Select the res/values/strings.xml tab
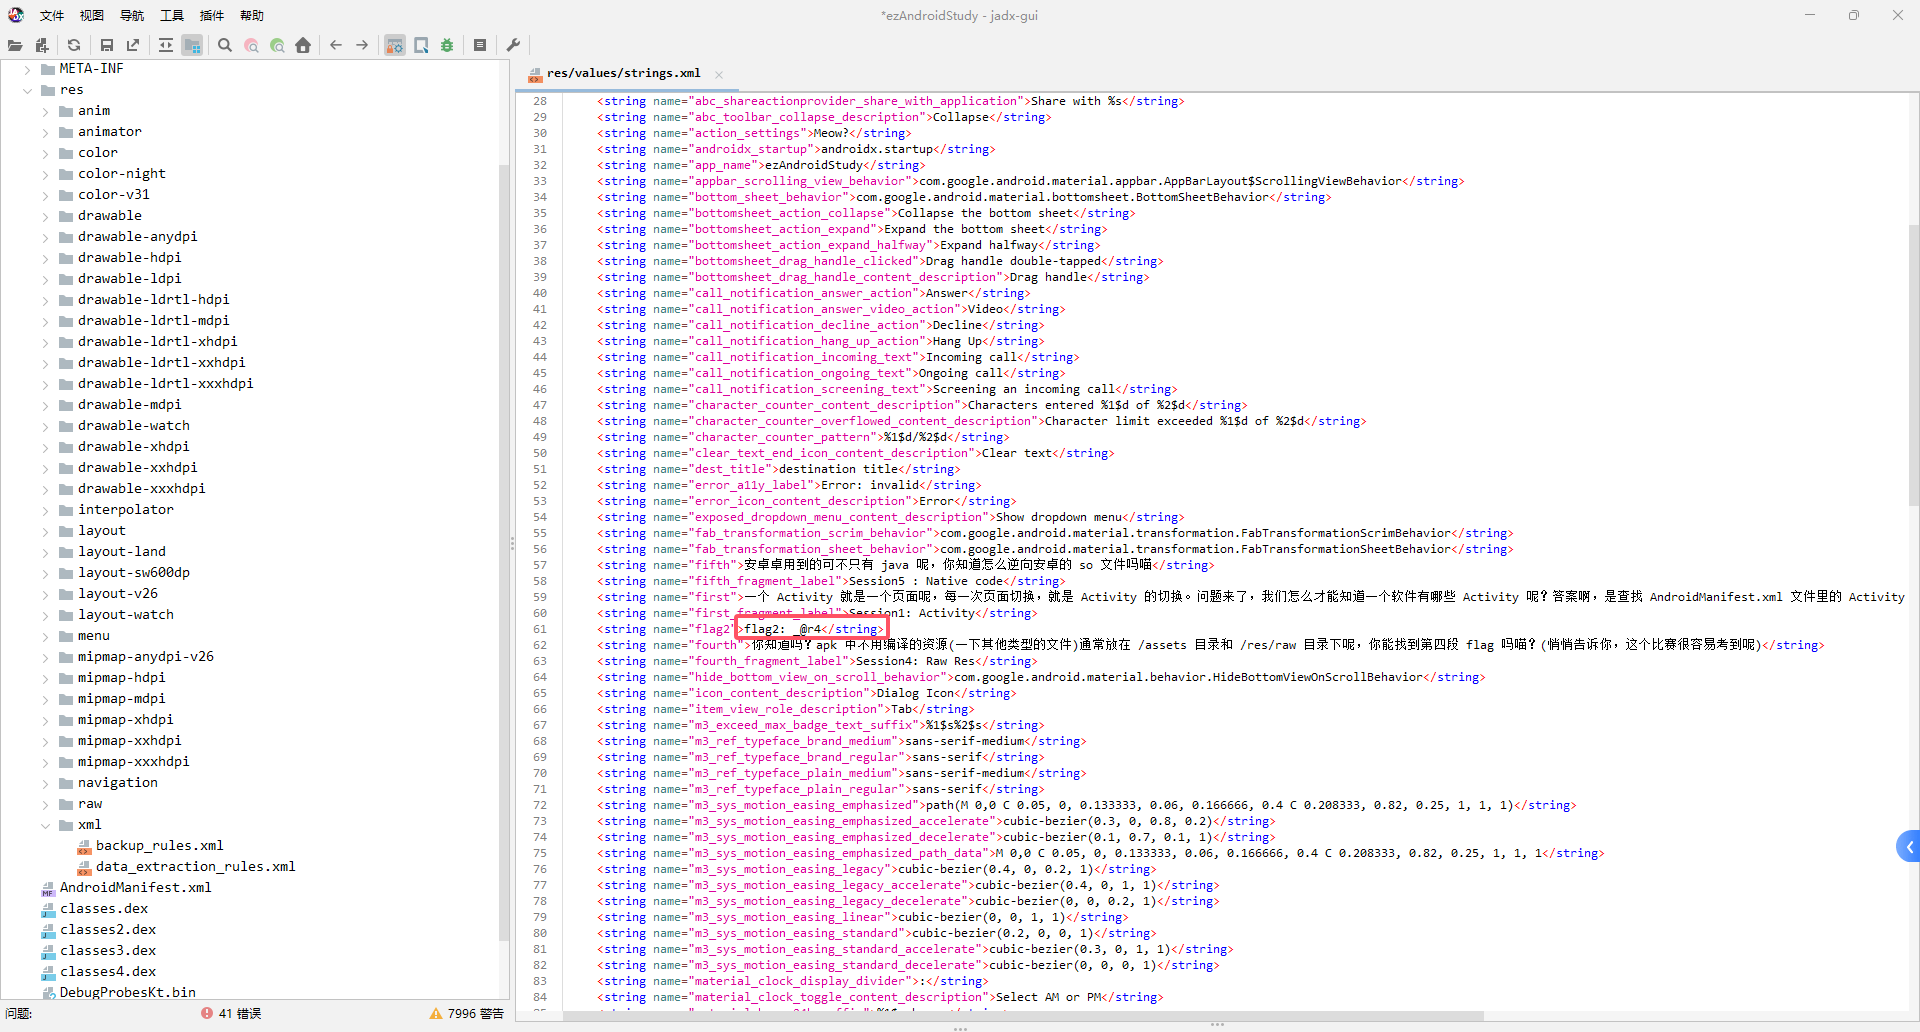 (623, 73)
